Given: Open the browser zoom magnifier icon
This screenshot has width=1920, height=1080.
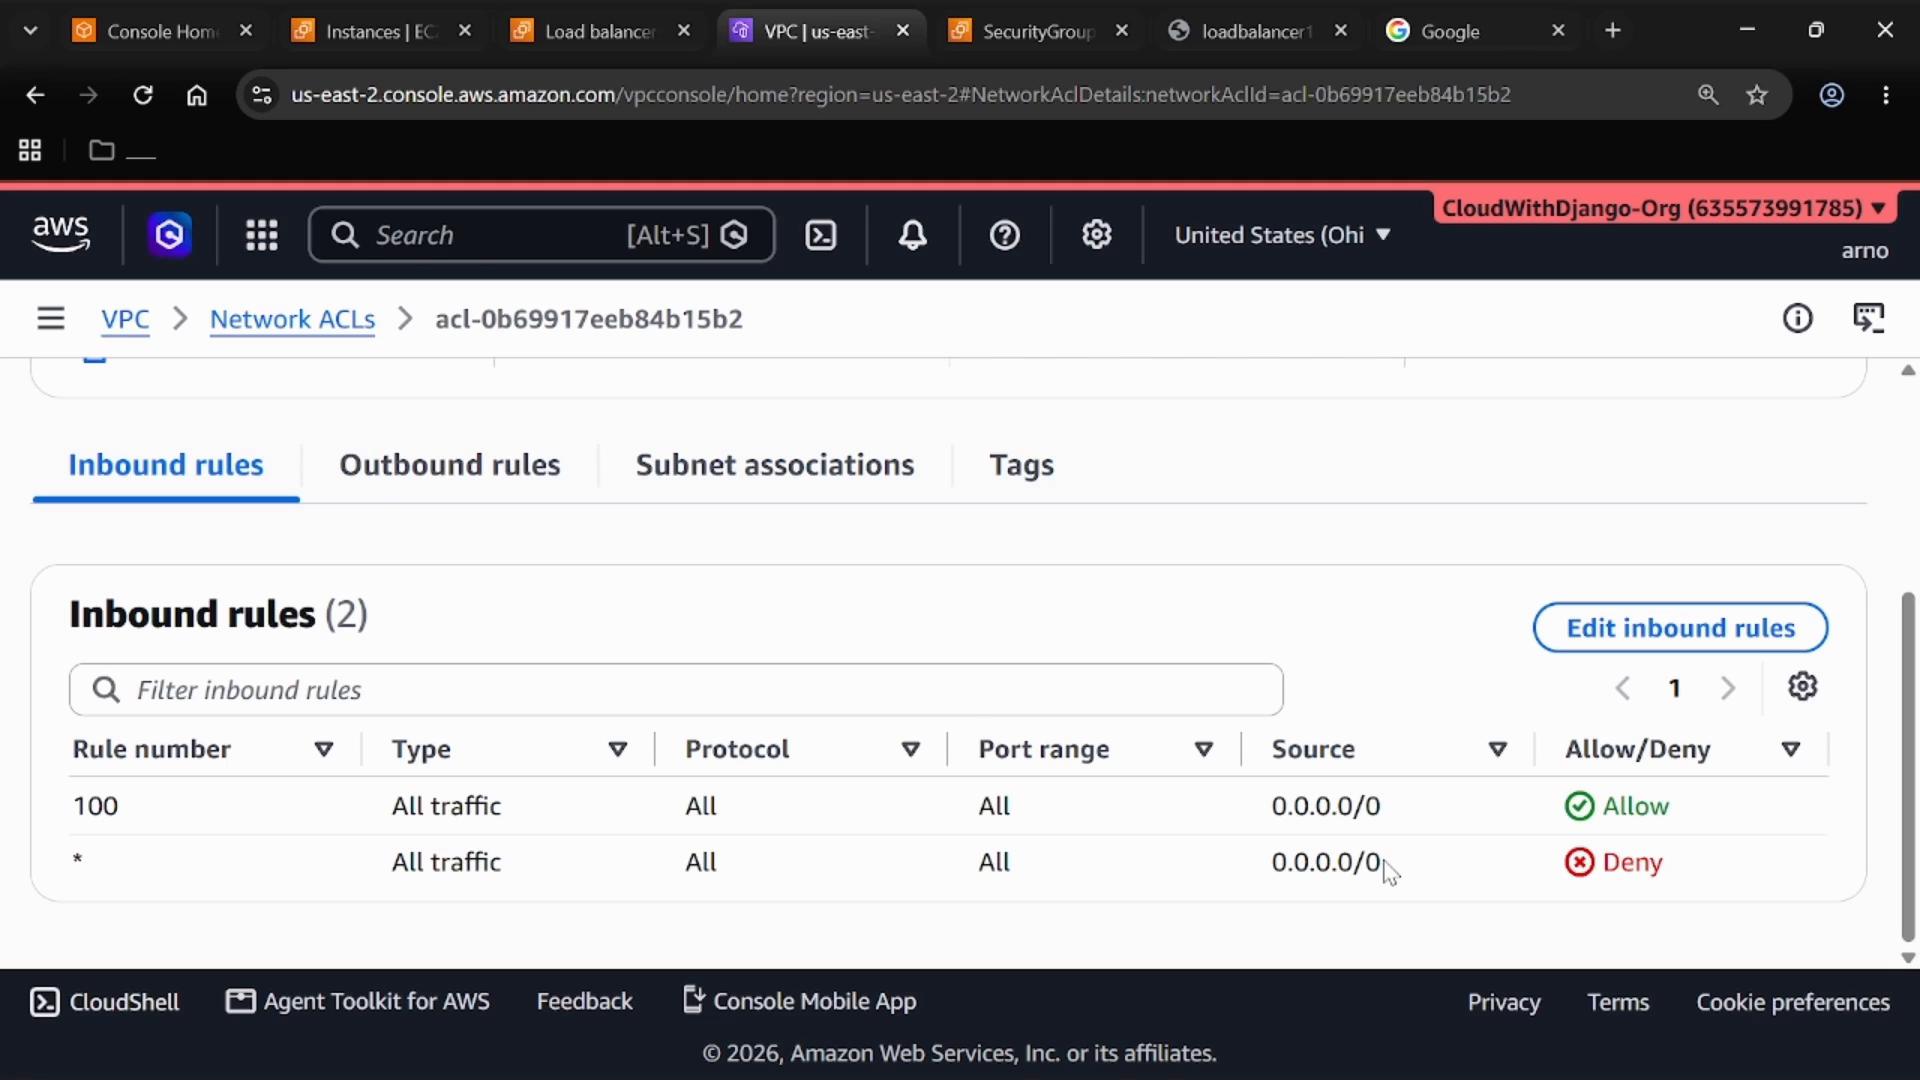Looking at the screenshot, I should 1708,95.
